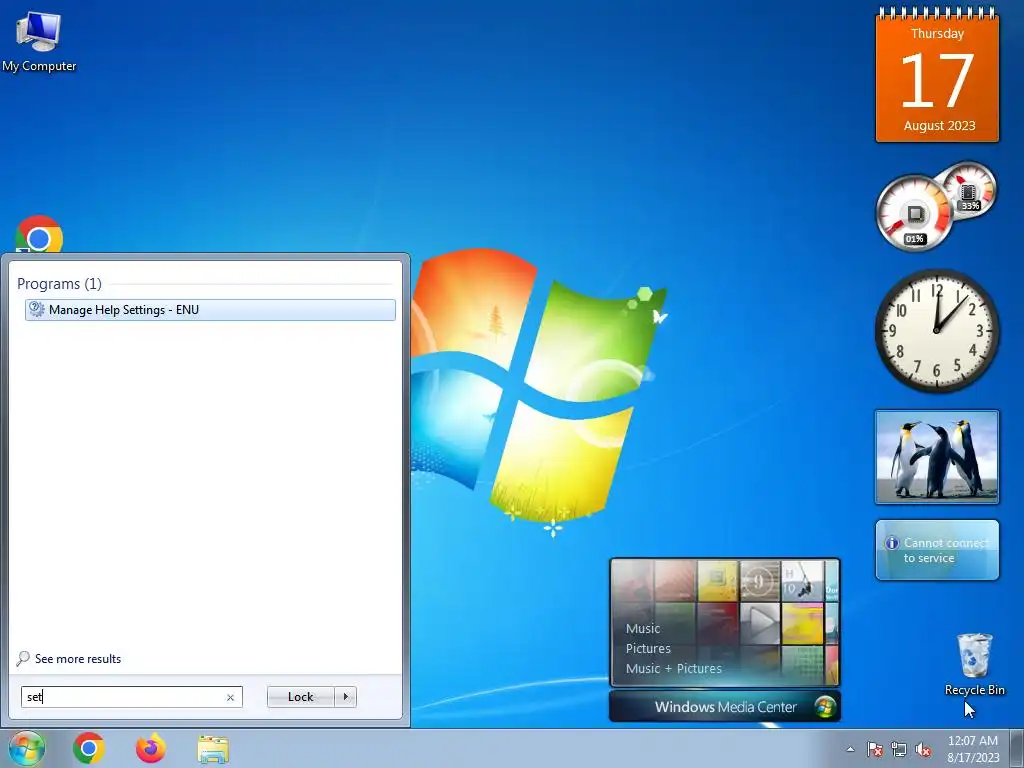Clear the search text with the X
1024x768 pixels.
point(230,697)
